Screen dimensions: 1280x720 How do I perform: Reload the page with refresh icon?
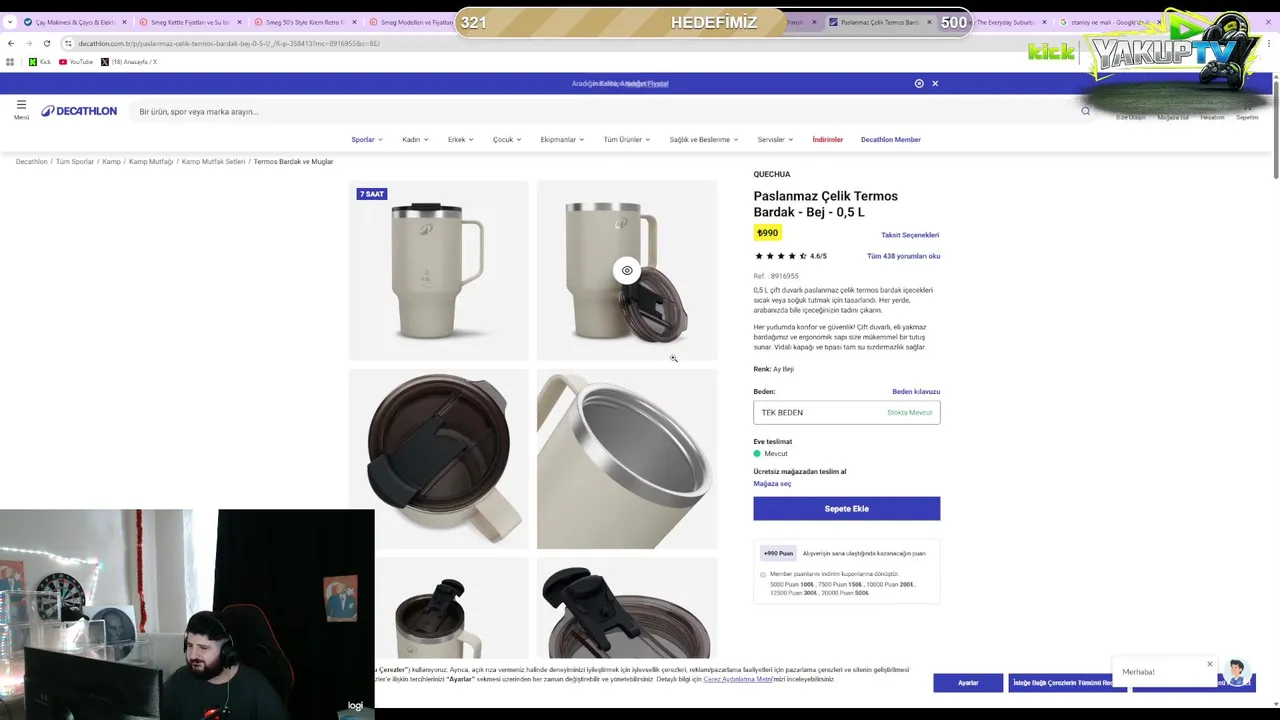click(x=47, y=43)
